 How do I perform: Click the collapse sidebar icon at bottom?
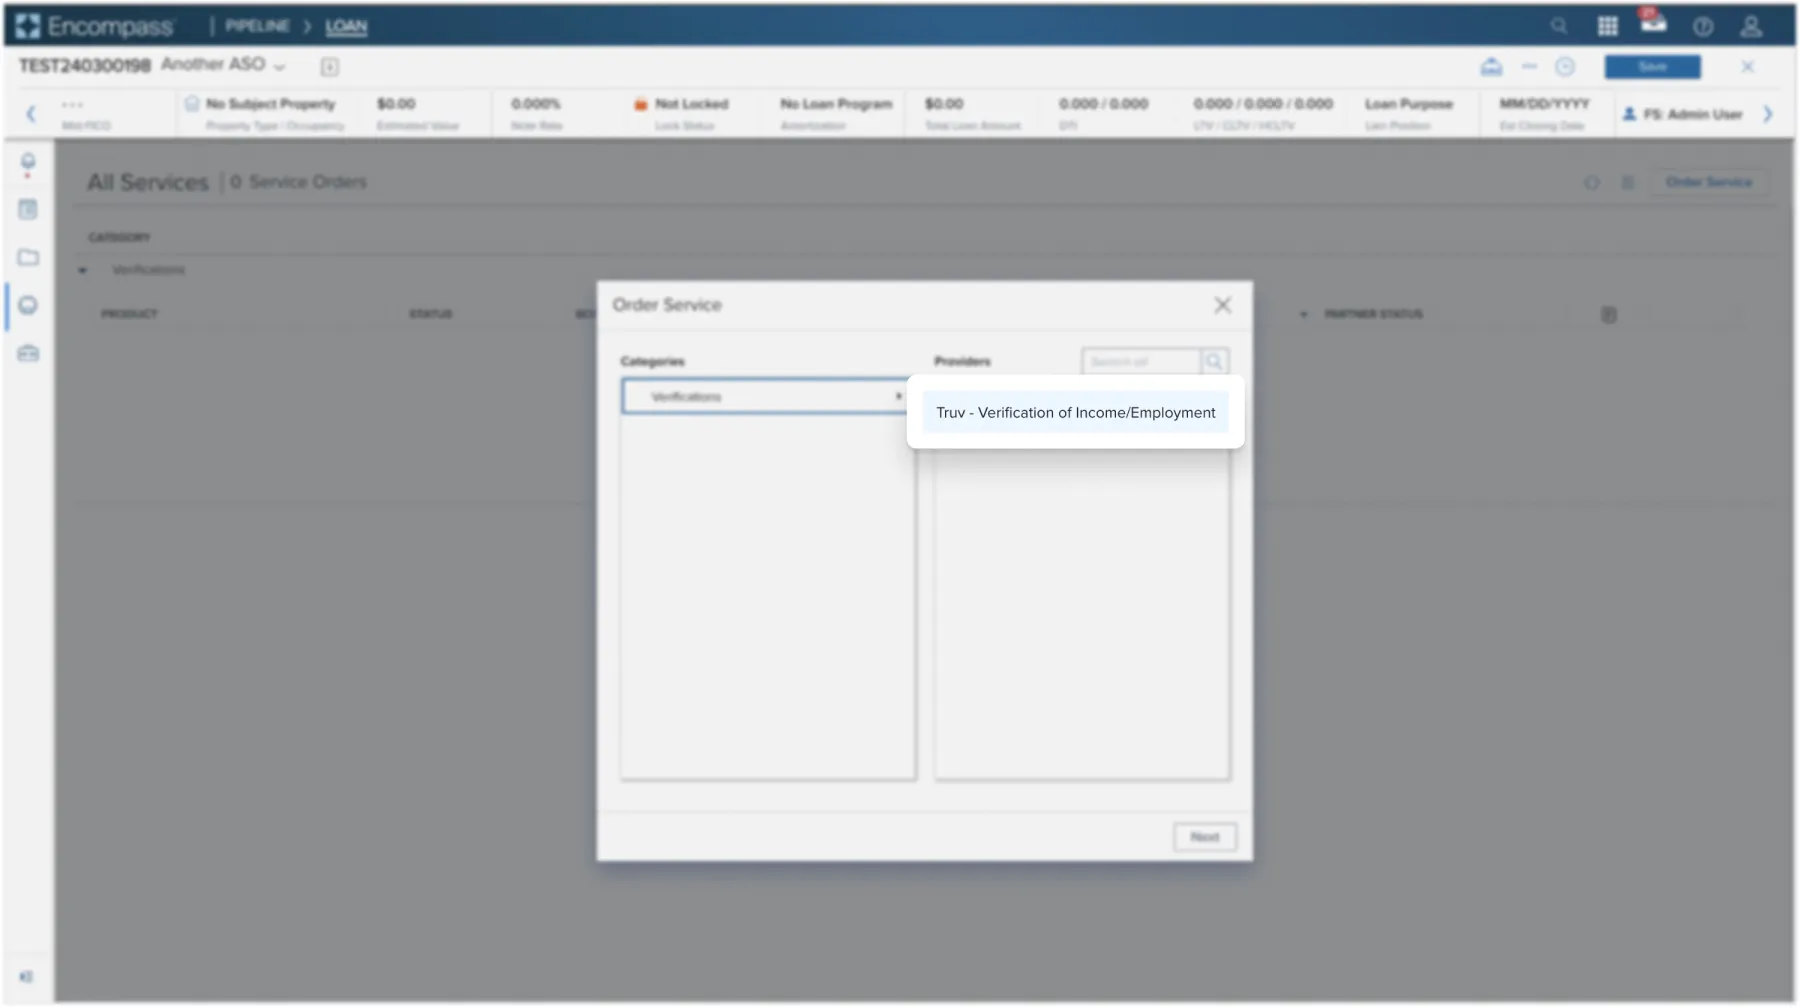[x=27, y=977]
